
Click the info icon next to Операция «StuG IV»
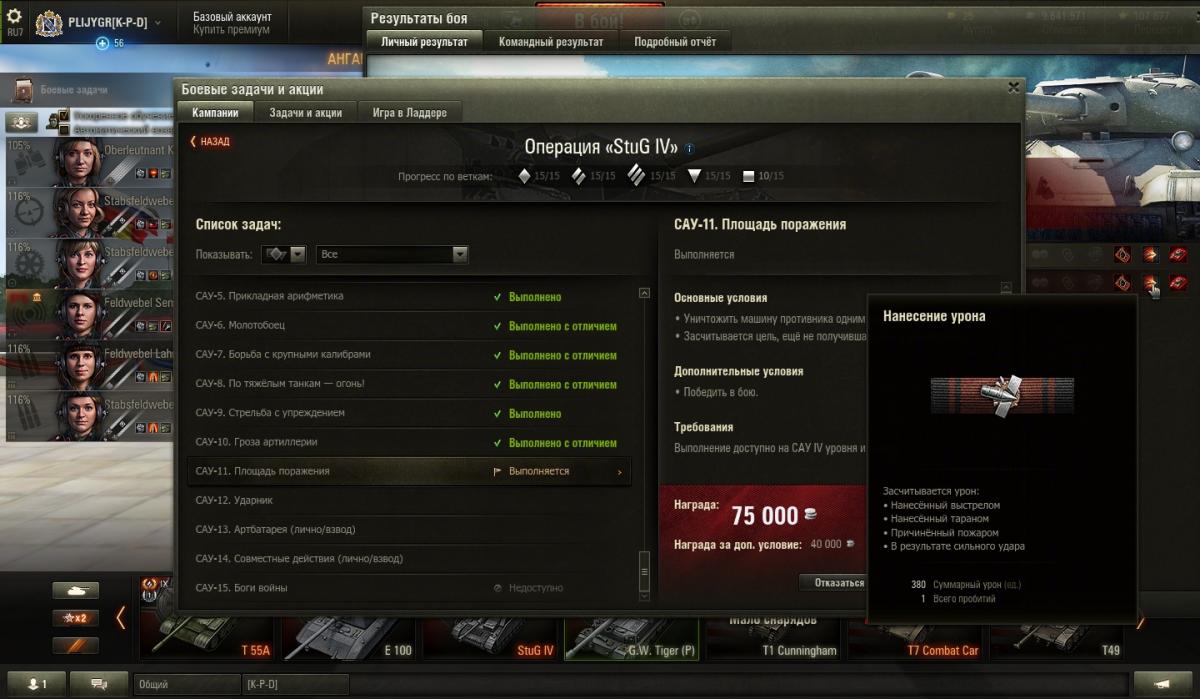pos(689,148)
